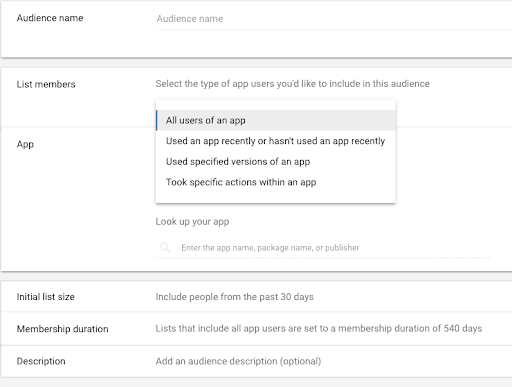Select 'All users of an app' option
512x387 pixels.
pyautogui.click(x=276, y=120)
